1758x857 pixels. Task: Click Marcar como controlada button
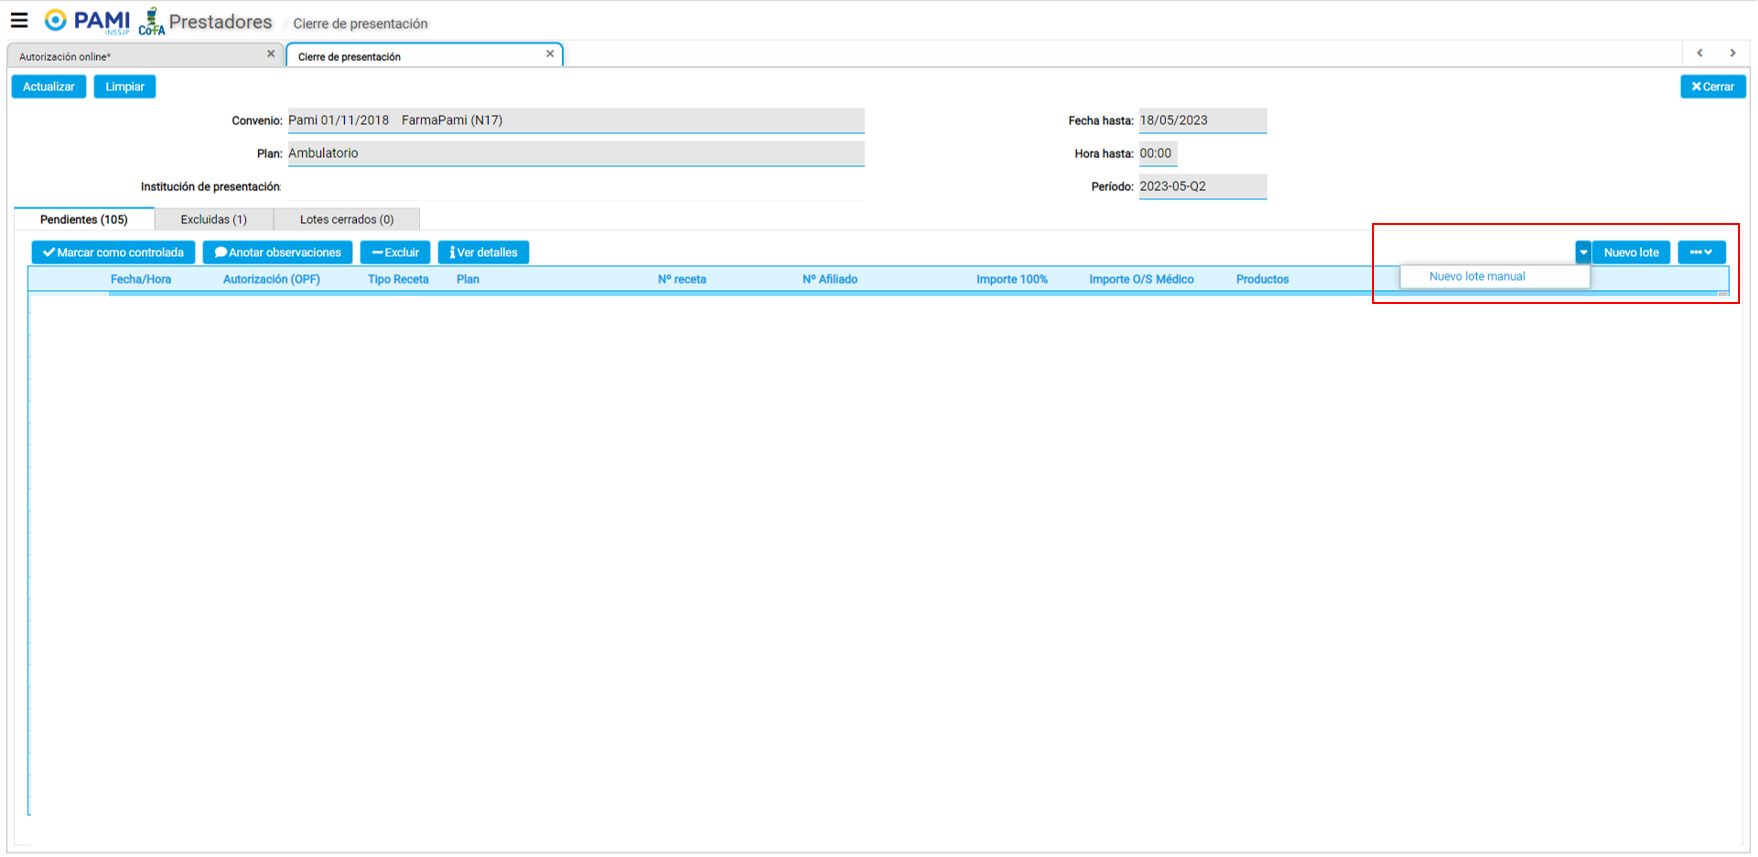pos(113,253)
